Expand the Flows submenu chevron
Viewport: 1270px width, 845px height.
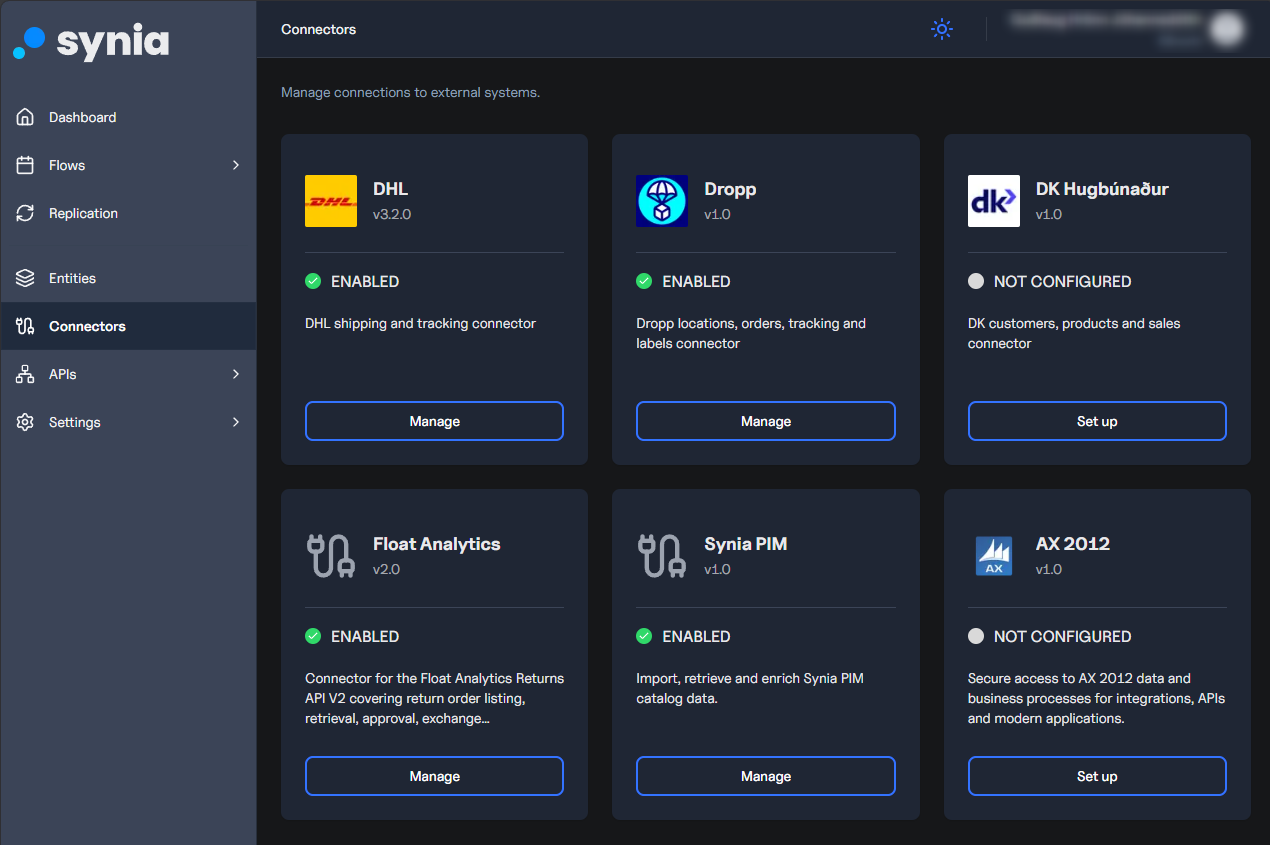pyautogui.click(x=236, y=165)
